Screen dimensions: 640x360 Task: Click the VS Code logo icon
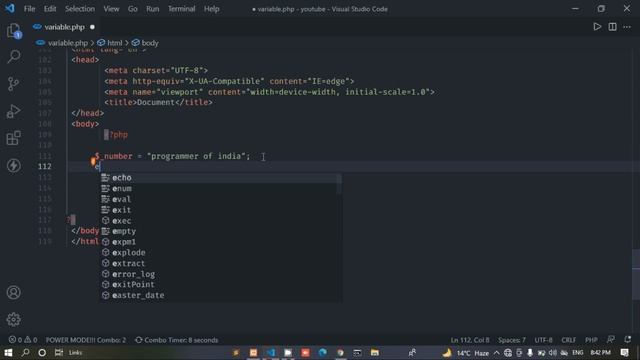tap(9, 9)
